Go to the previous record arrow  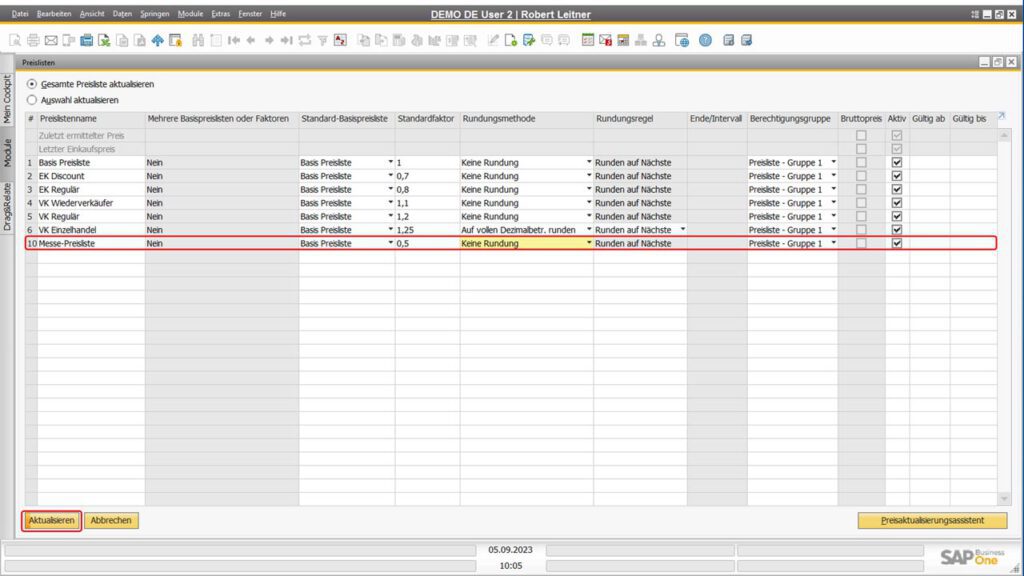(251, 40)
